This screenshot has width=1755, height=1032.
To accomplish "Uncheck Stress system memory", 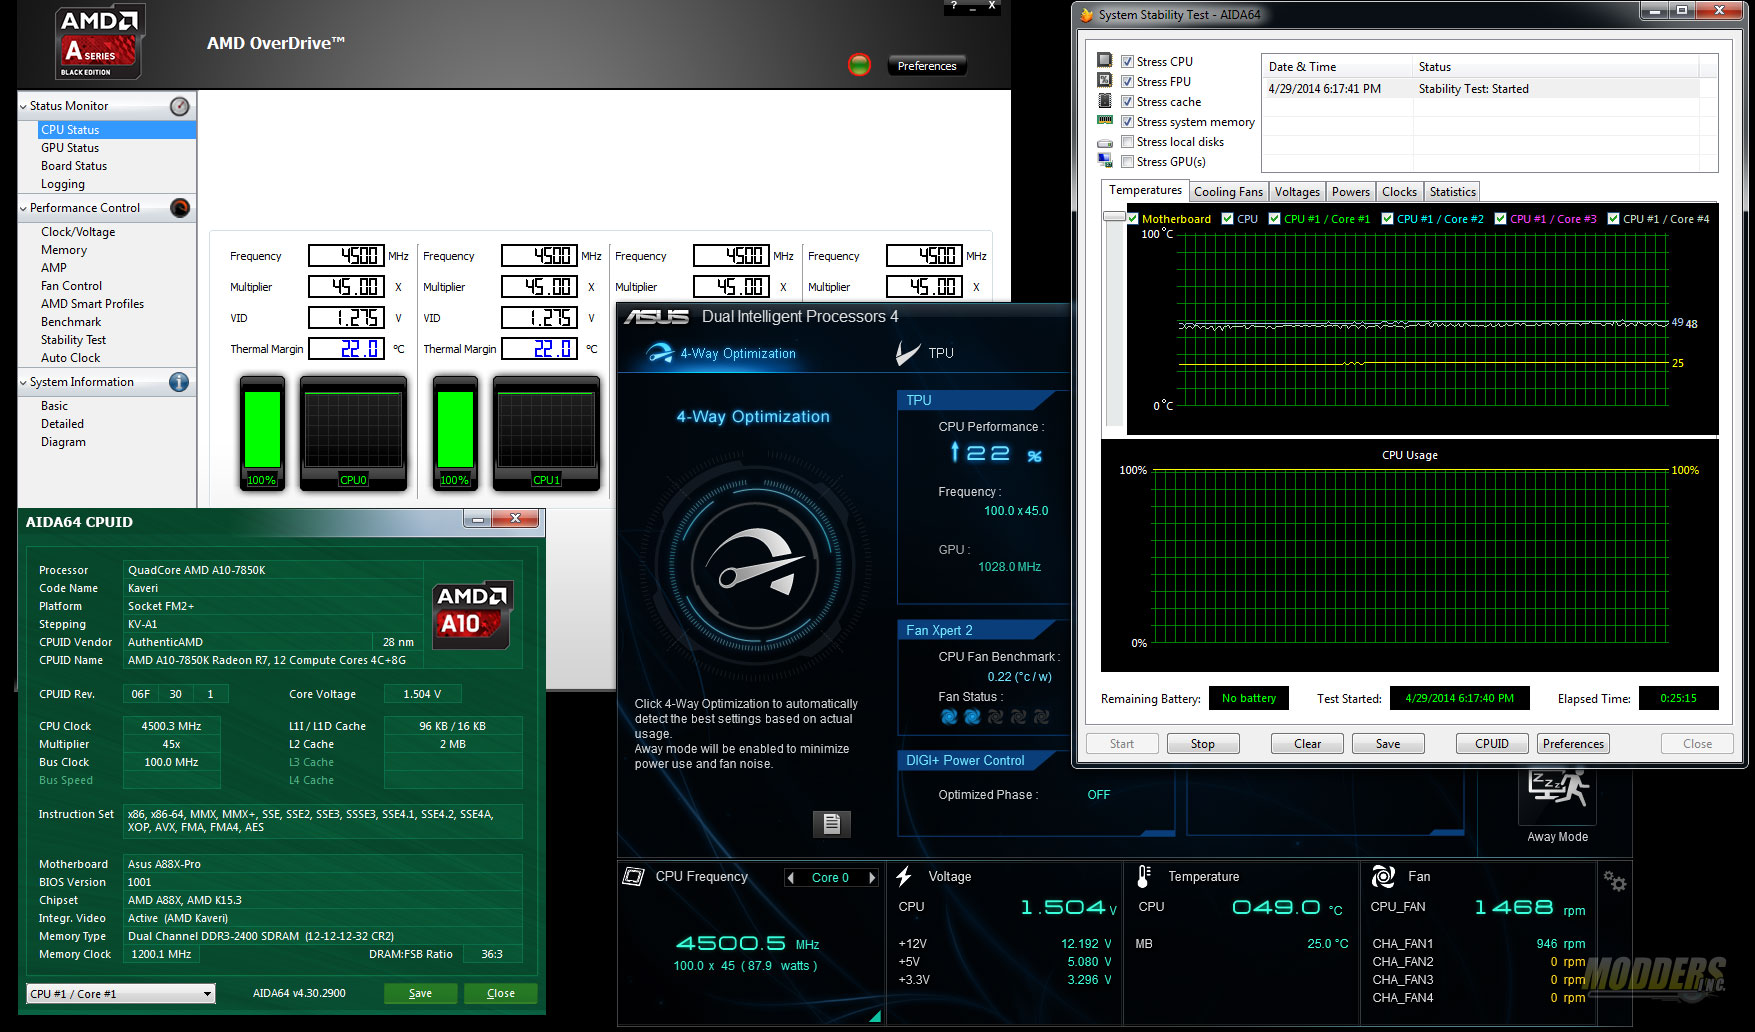I will pos(1127,121).
